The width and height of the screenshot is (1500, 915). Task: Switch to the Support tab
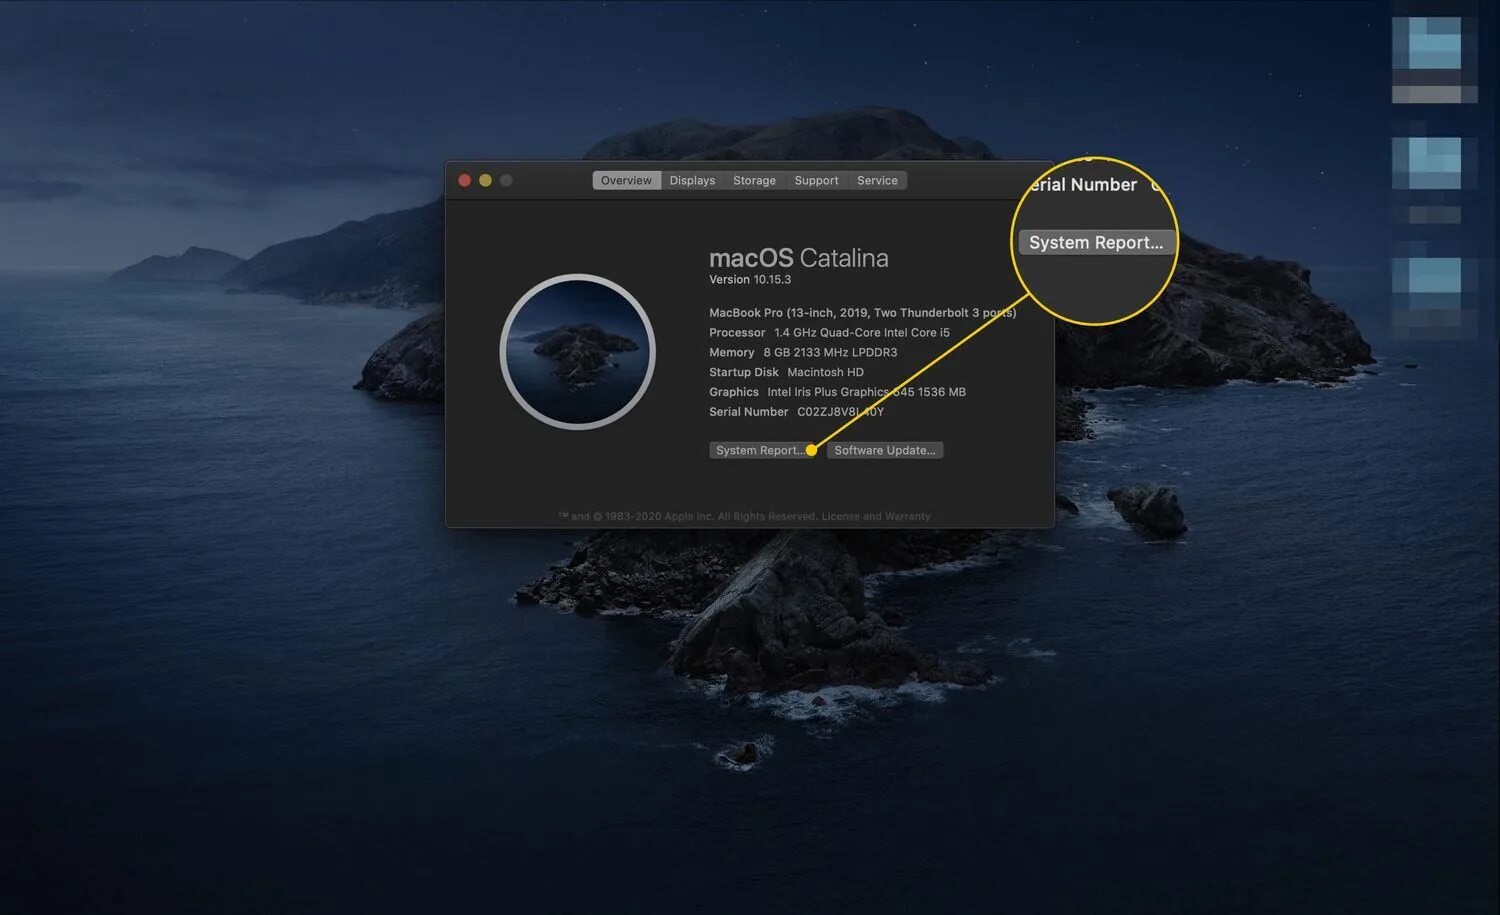816,180
